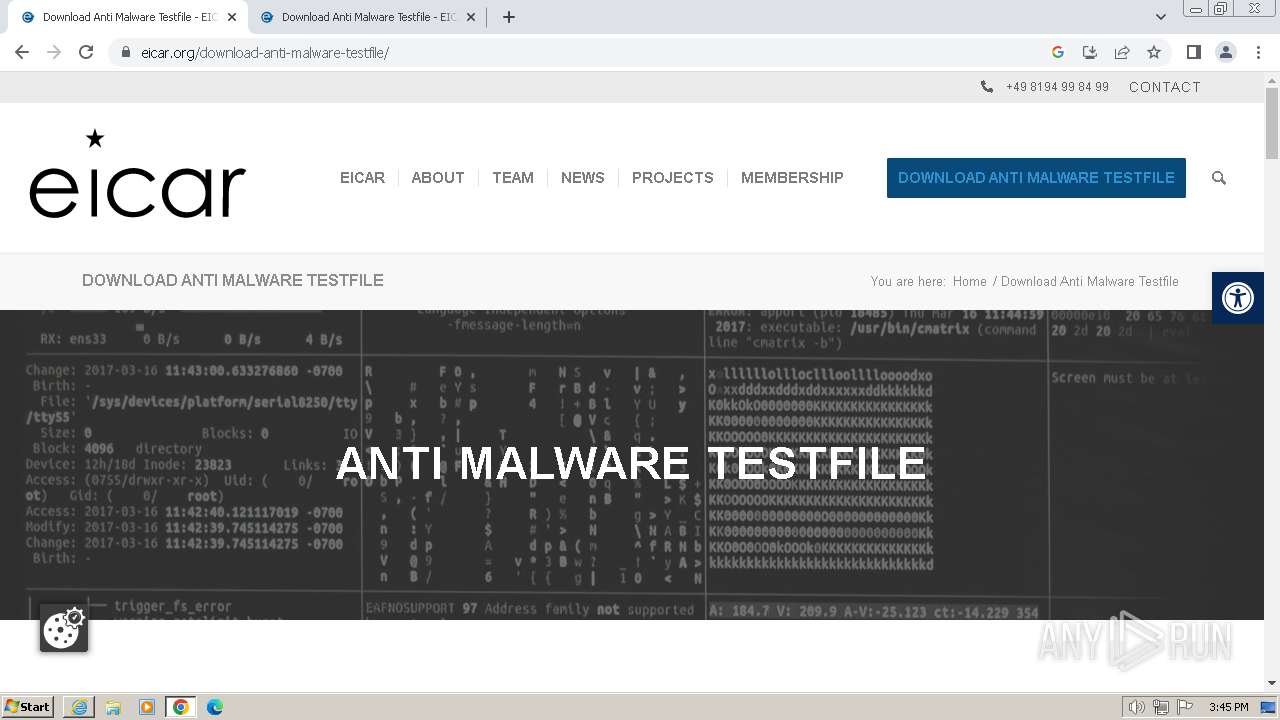1280x720 pixels.
Task: Open the NEWS menu item
Action: click(x=583, y=178)
